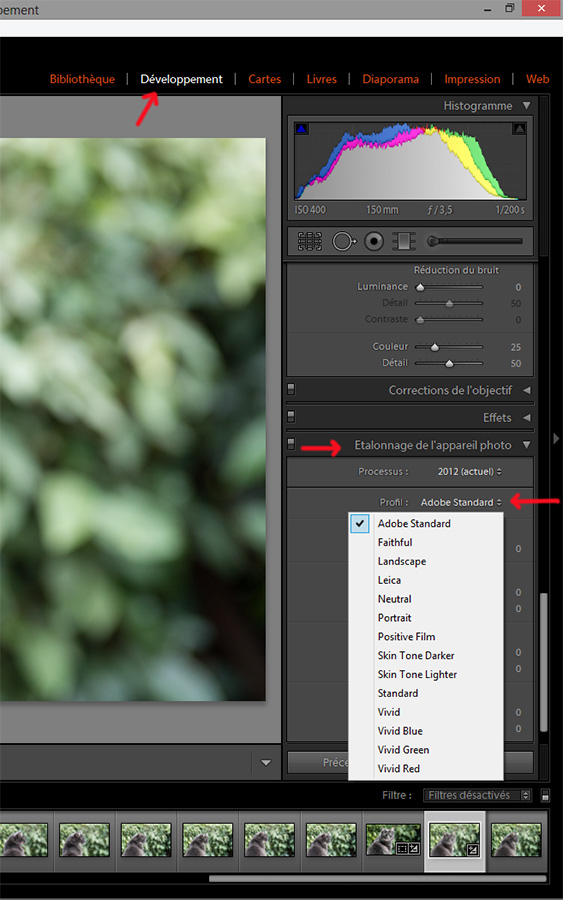The image size is (563, 900).
Task: Switch to the Bibliothèque module
Action: pyautogui.click(x=82, y=79)
